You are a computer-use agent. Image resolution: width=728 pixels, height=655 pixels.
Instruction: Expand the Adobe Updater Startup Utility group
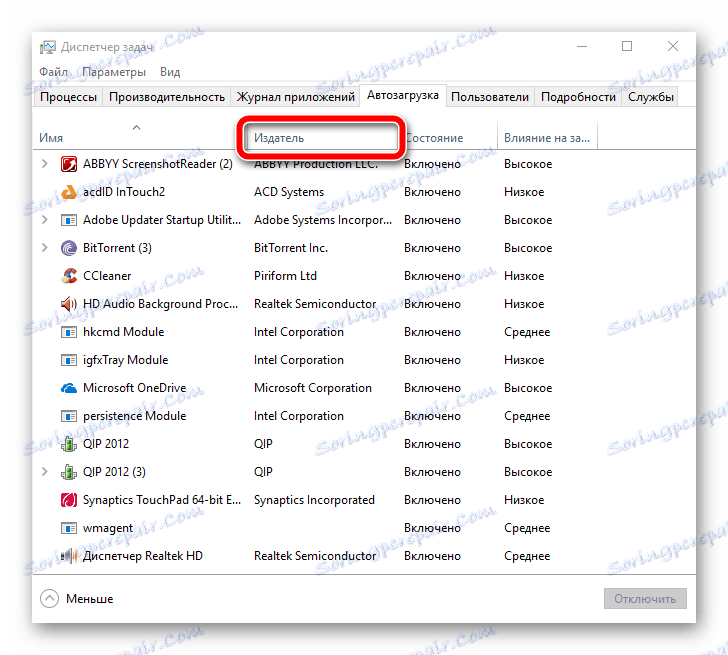click(45, 220)
